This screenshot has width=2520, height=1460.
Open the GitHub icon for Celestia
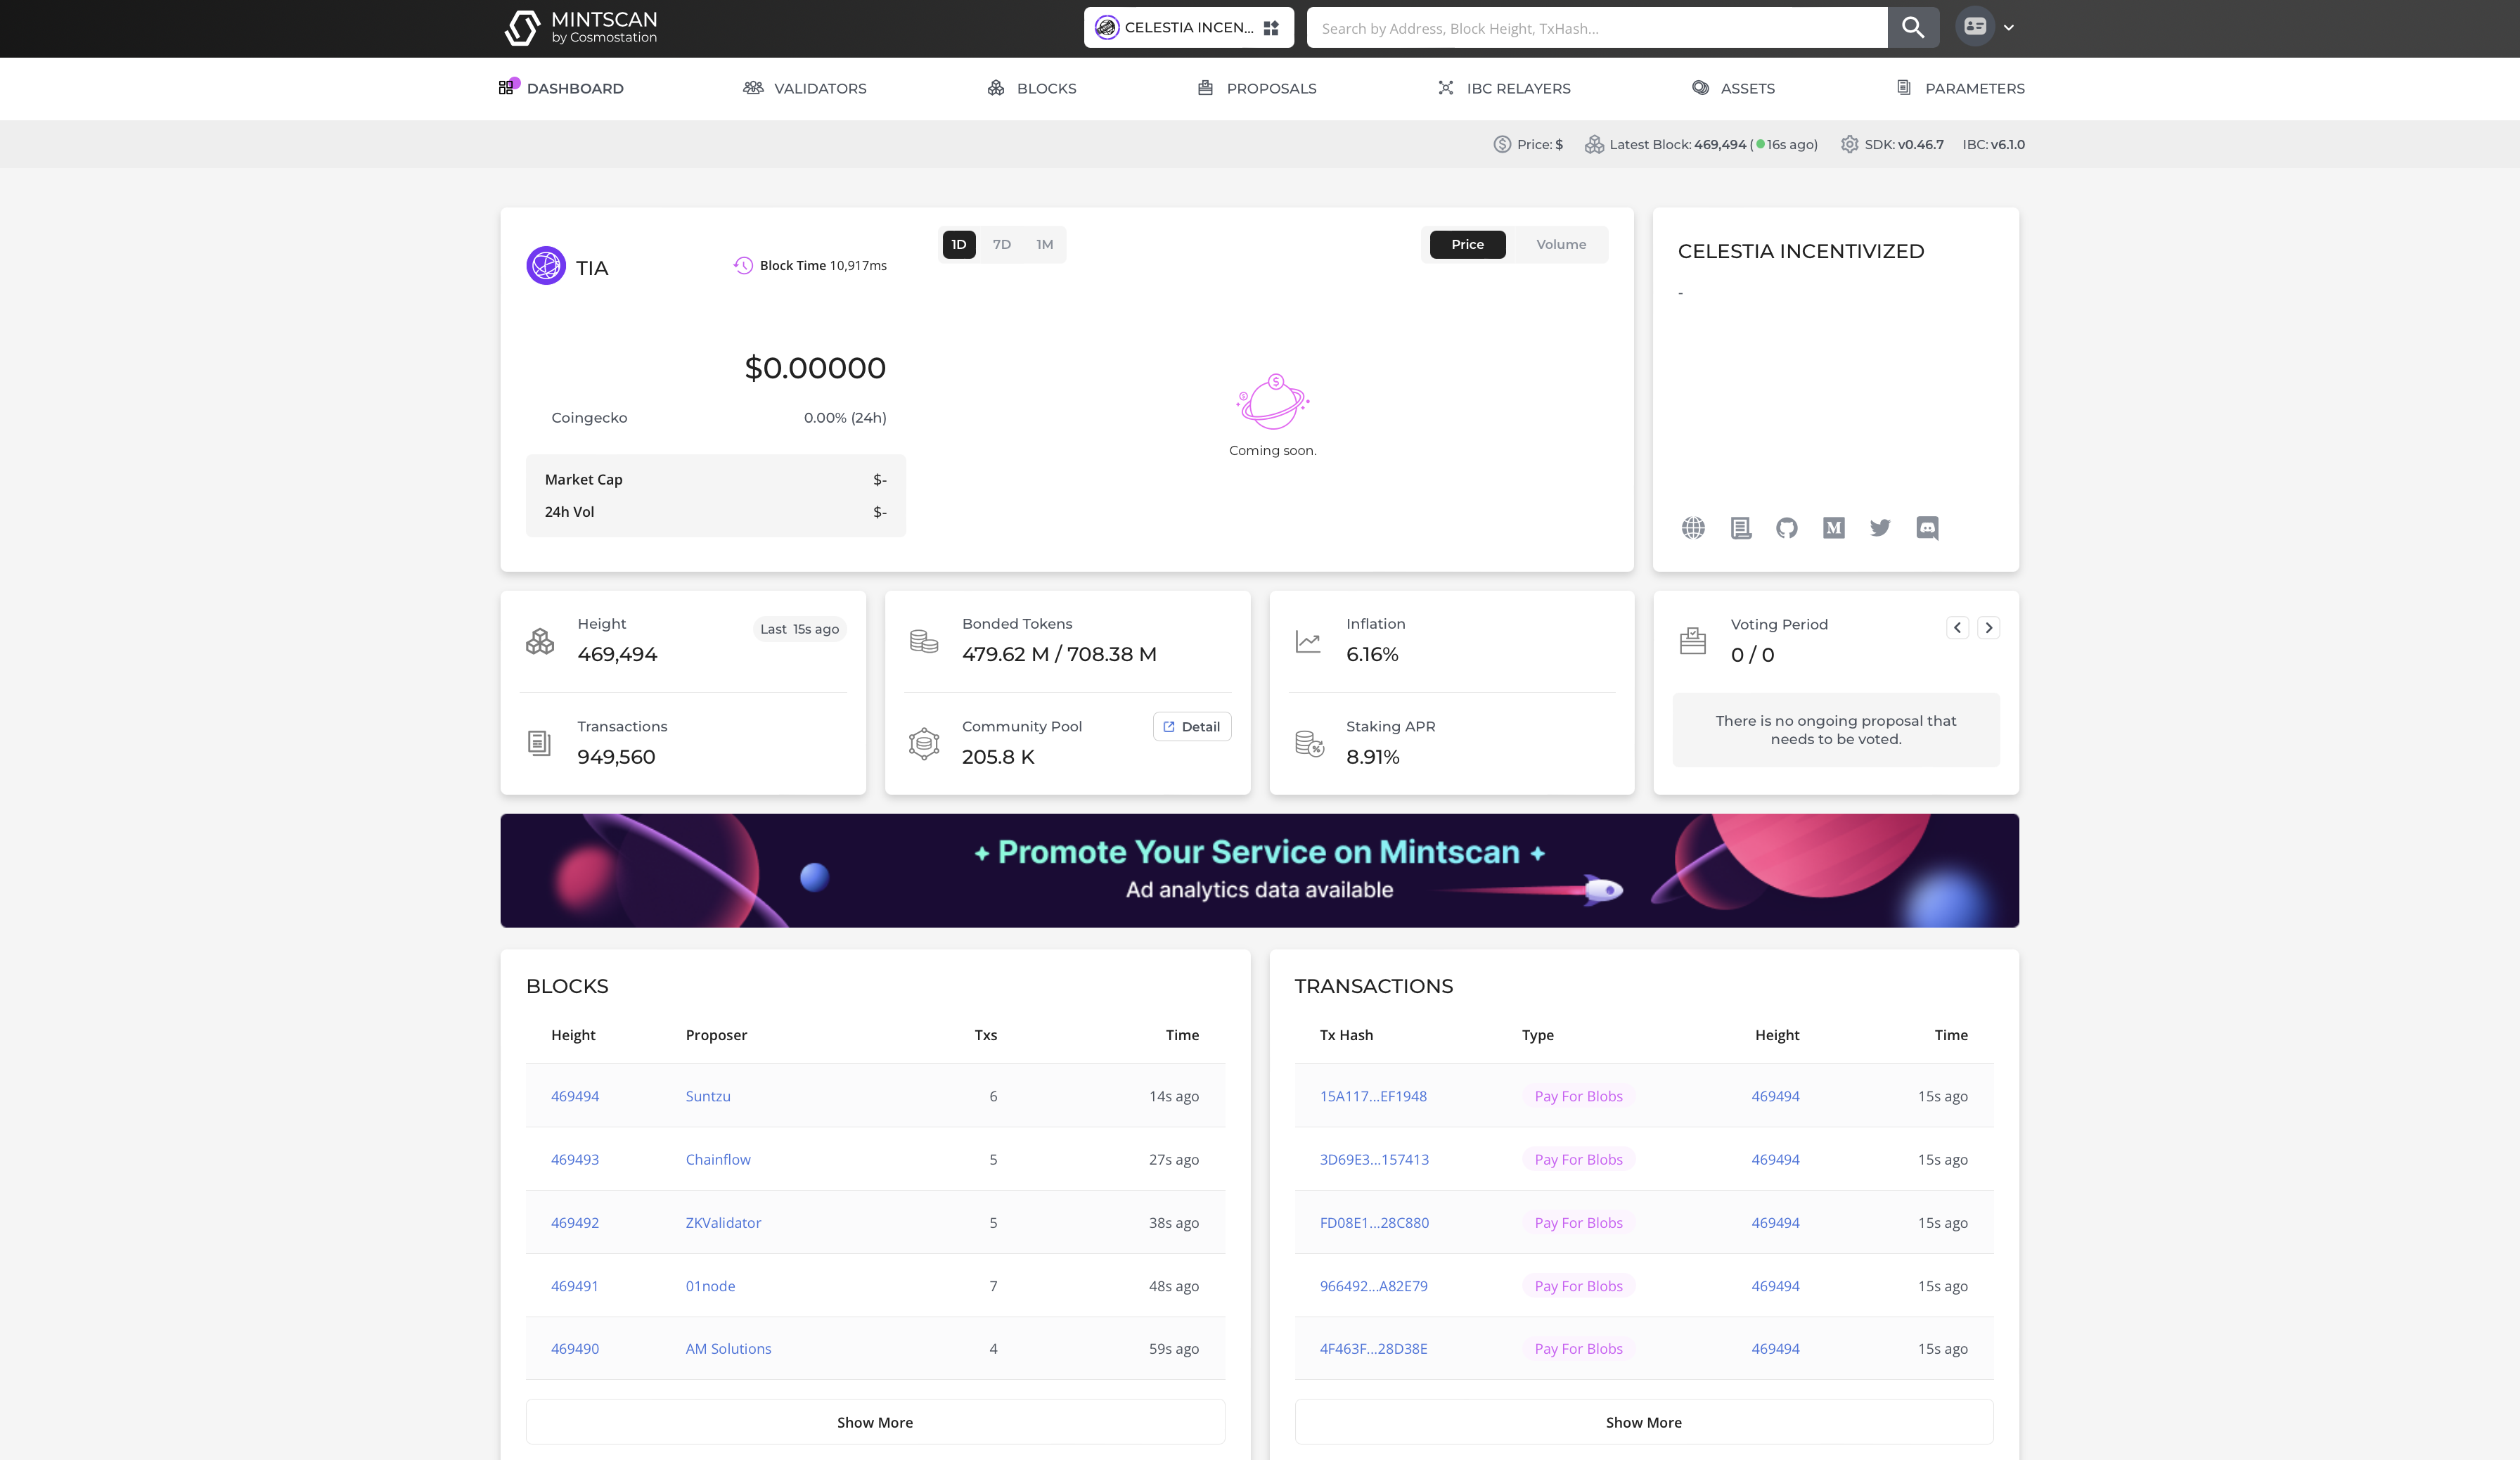[1787, 528]
